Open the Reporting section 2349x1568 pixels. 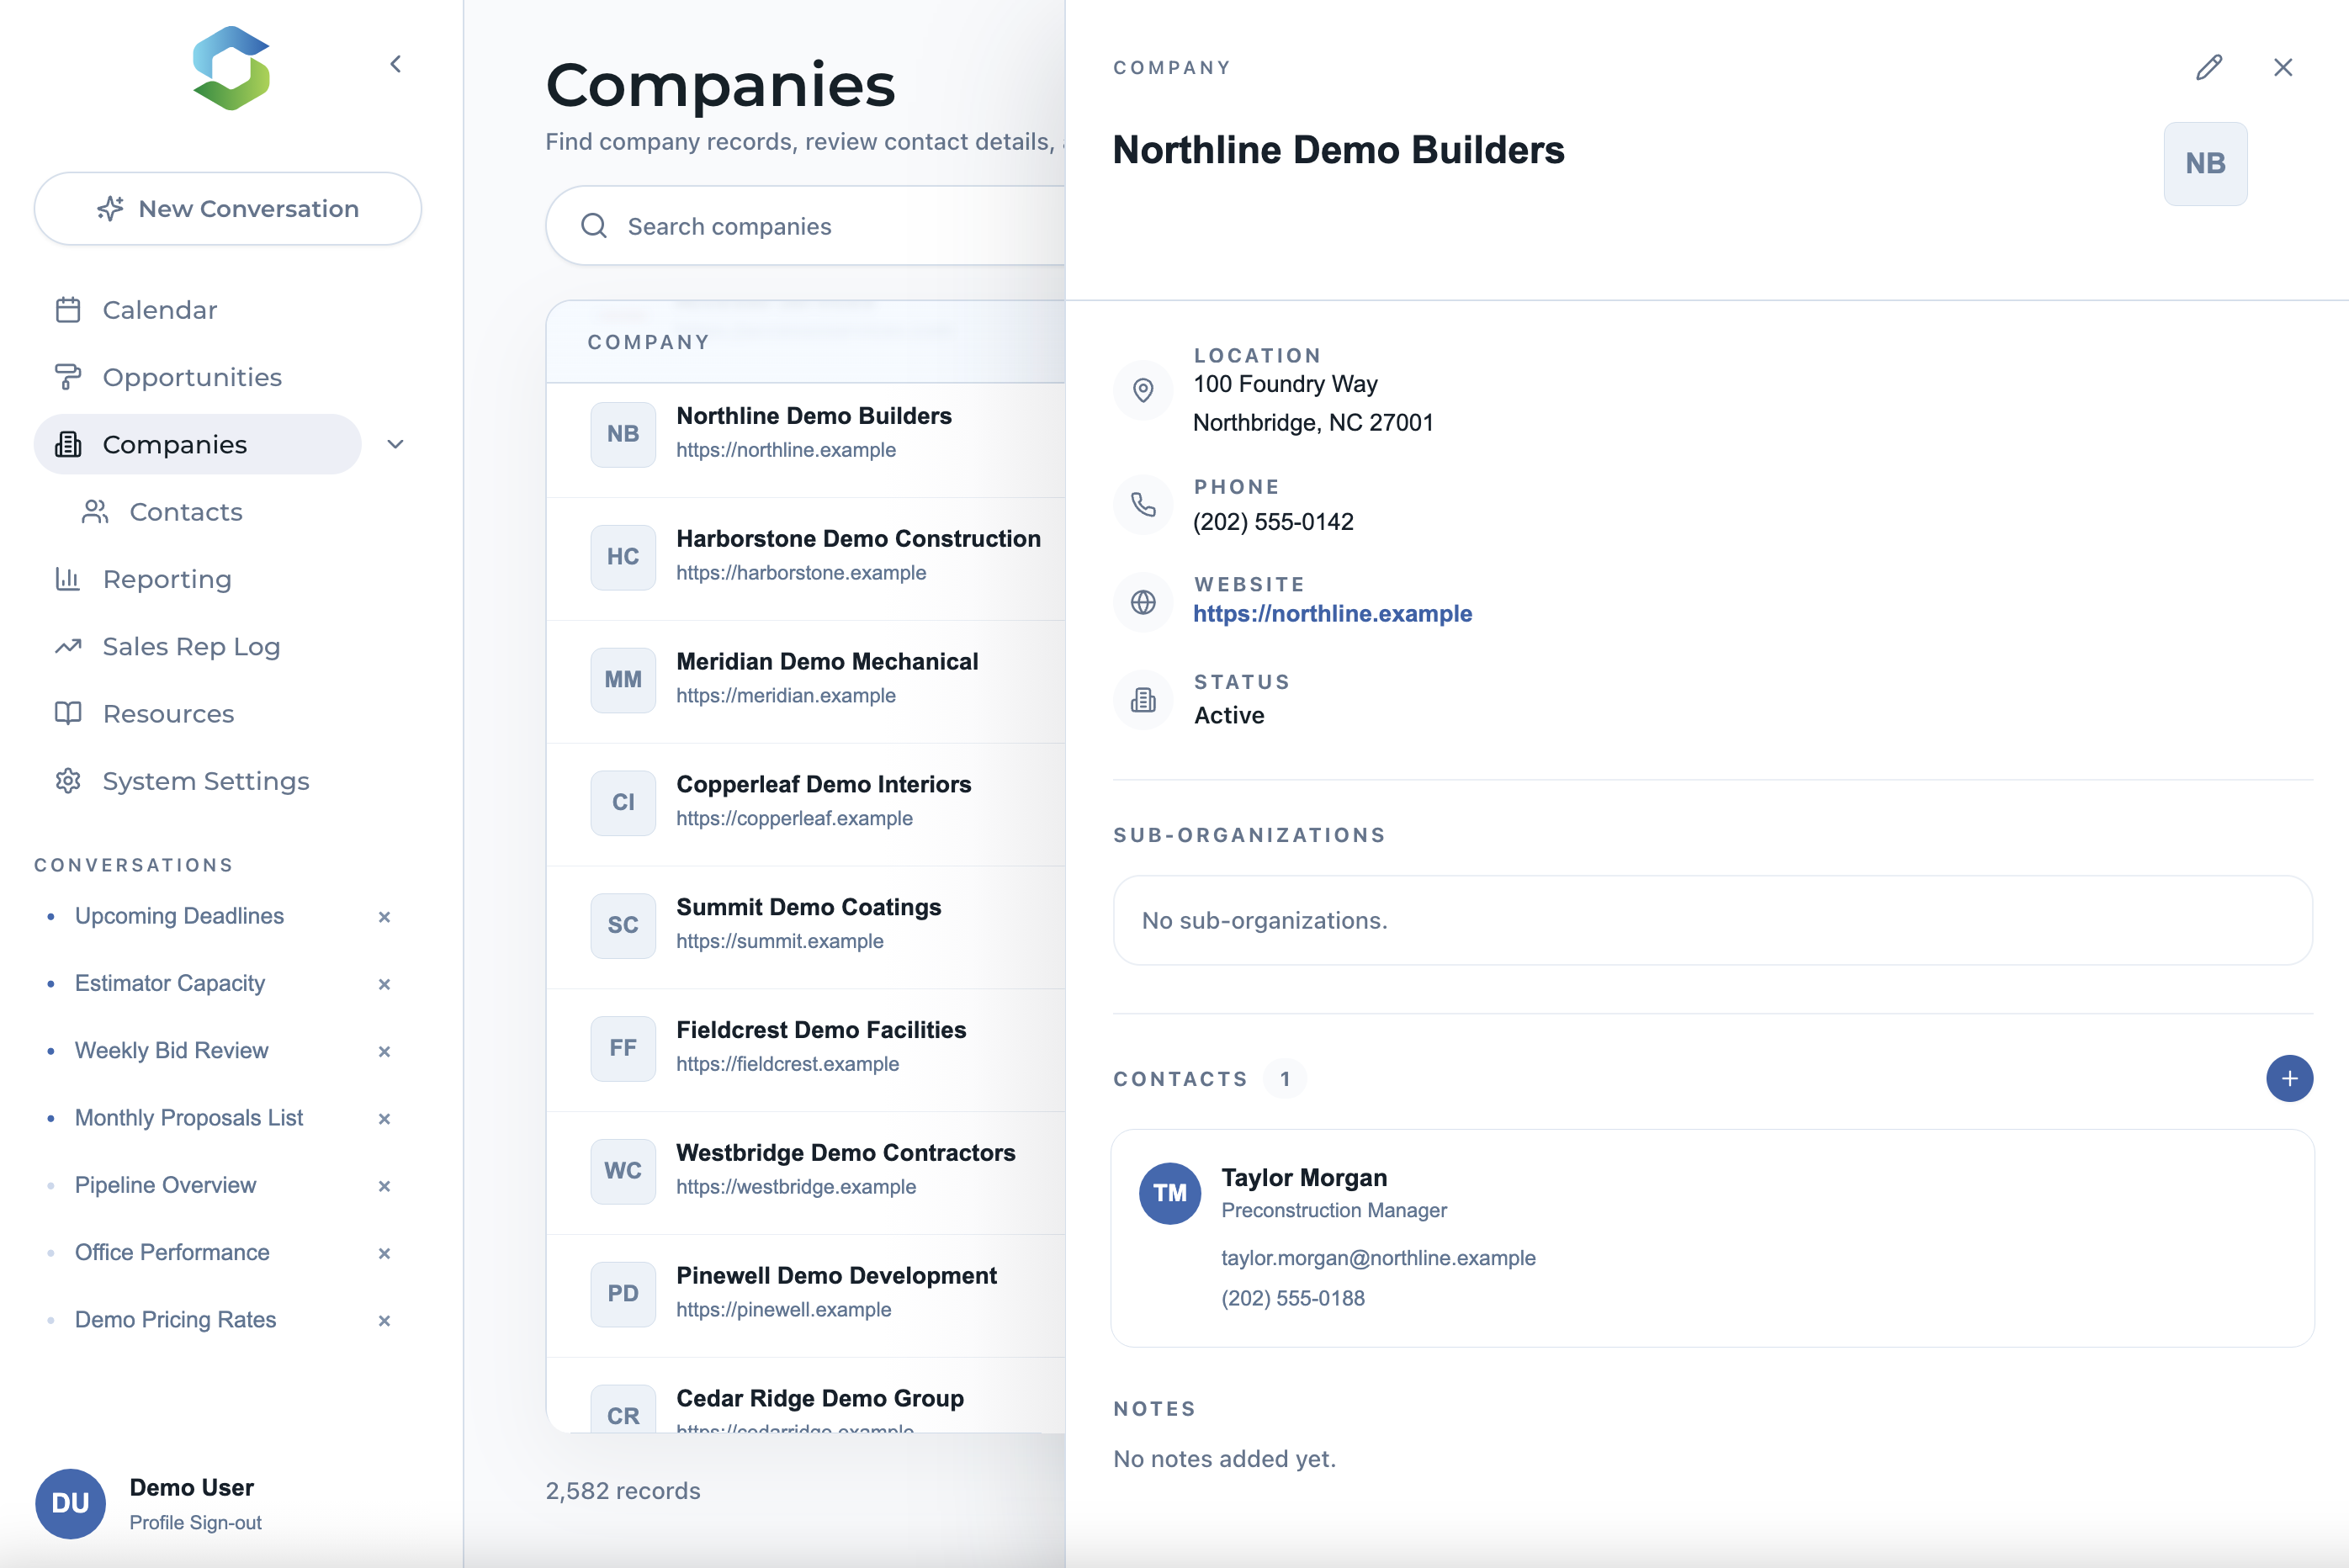point(167,579)
